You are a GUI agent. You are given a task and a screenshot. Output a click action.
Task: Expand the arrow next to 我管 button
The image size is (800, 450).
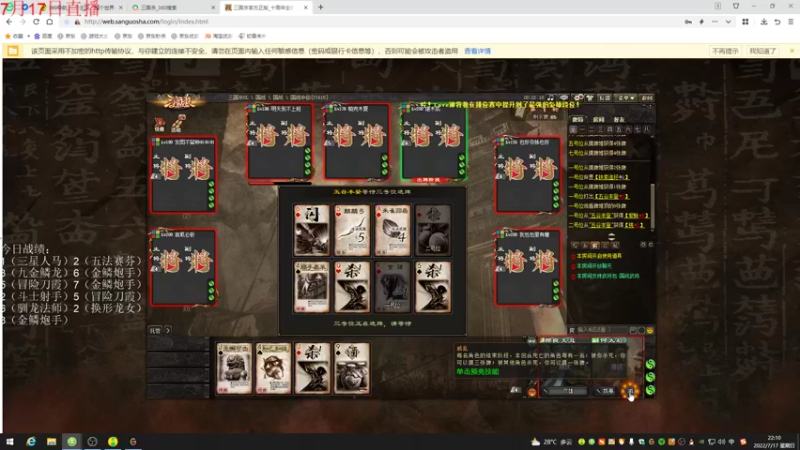(x=168, y=331)
